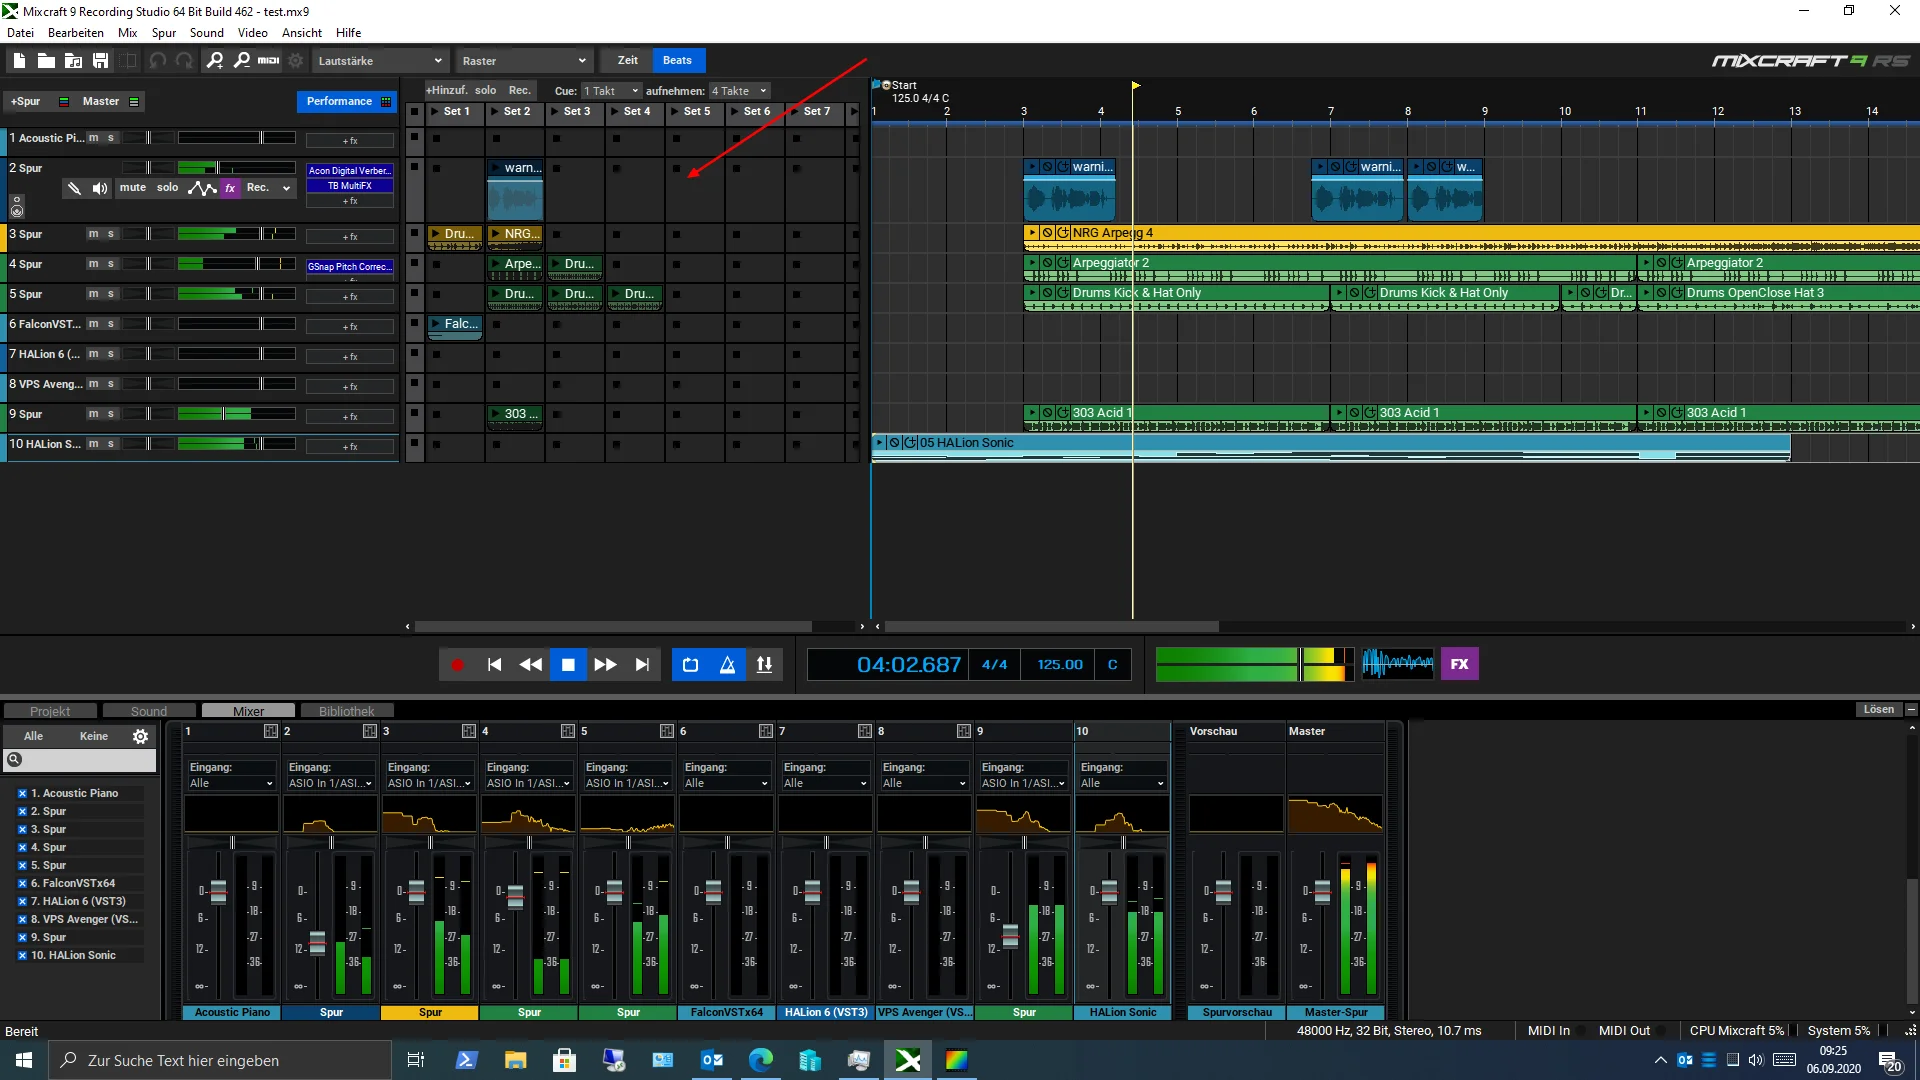This screenshot has width=1920, height=1080.
Task: Open Eingang dropdown of mixer channel 2
Action: coord(330,783)
